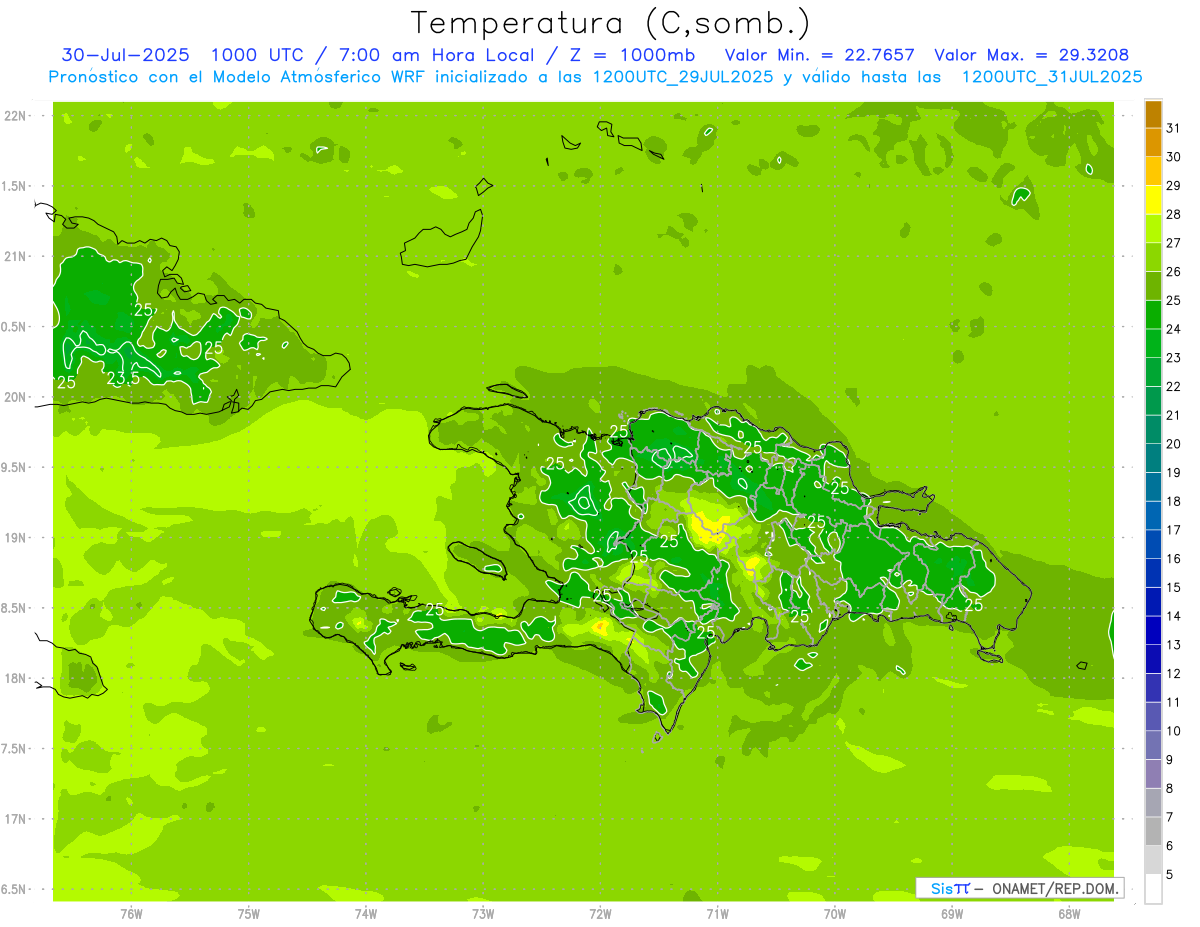
Task: Click the legend value "31"
Action: pyautogui.click(x=1173, y=128)
